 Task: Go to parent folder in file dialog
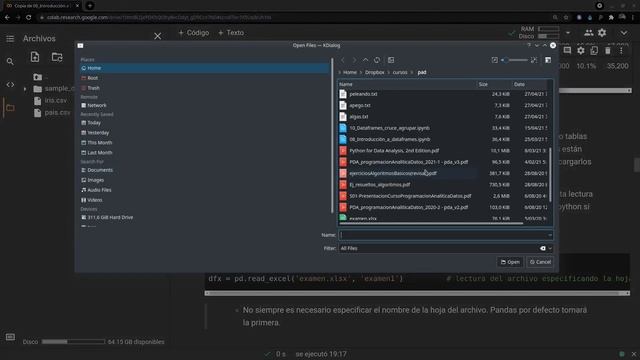pos(366,60)
